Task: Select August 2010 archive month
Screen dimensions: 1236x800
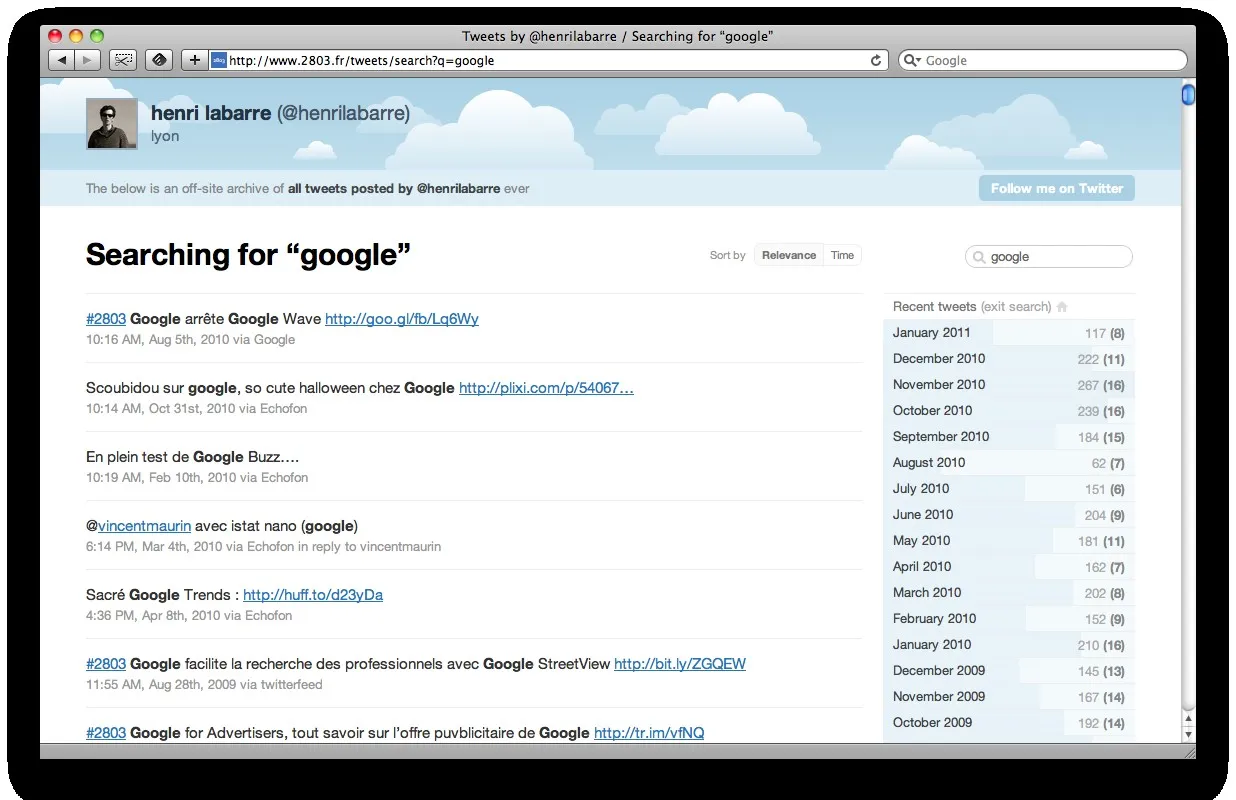Action: tap(1009, 463)
